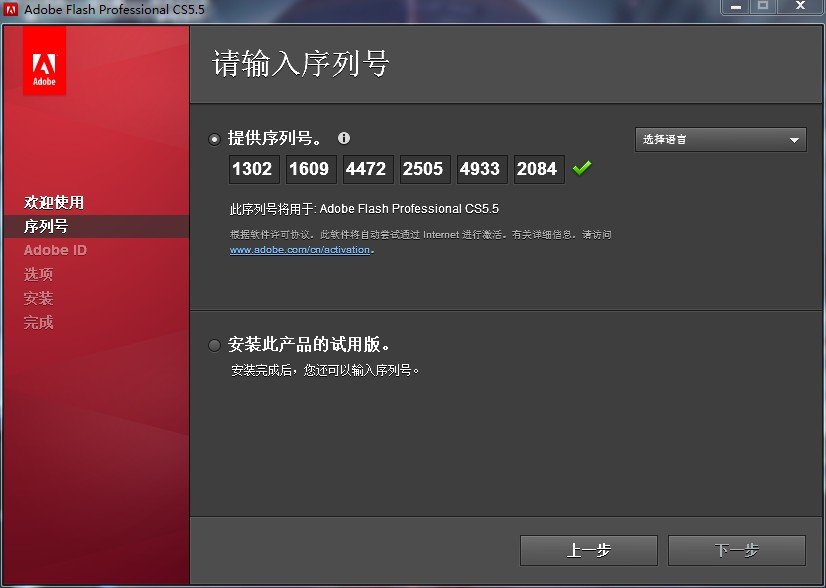Click the green checkmark beside the serial
826x588 pixels.
579,169
